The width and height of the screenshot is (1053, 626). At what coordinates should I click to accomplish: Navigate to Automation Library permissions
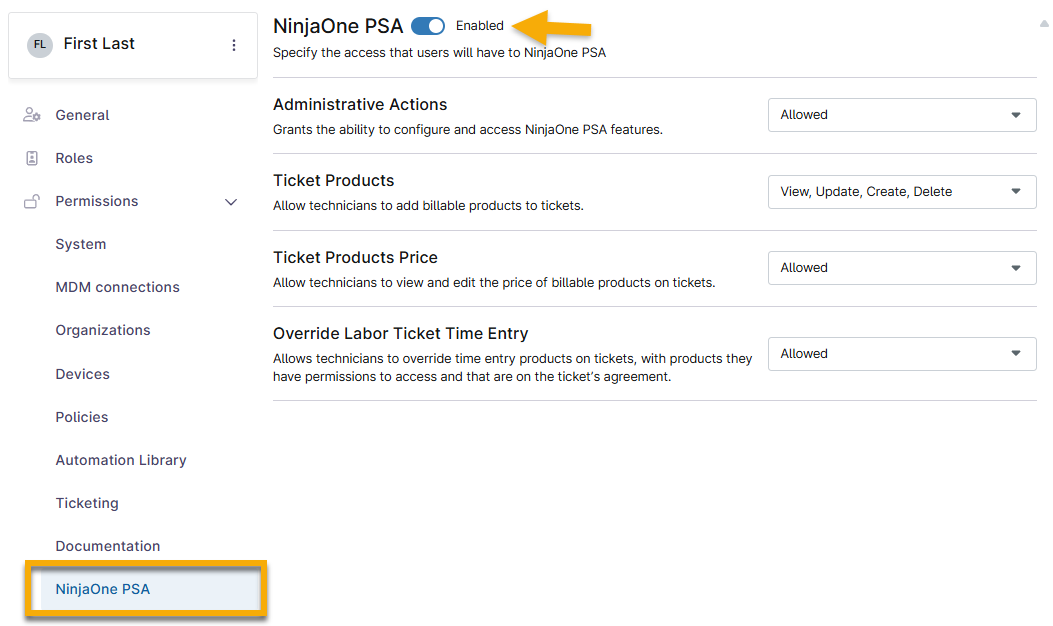[x=121, y=460]
